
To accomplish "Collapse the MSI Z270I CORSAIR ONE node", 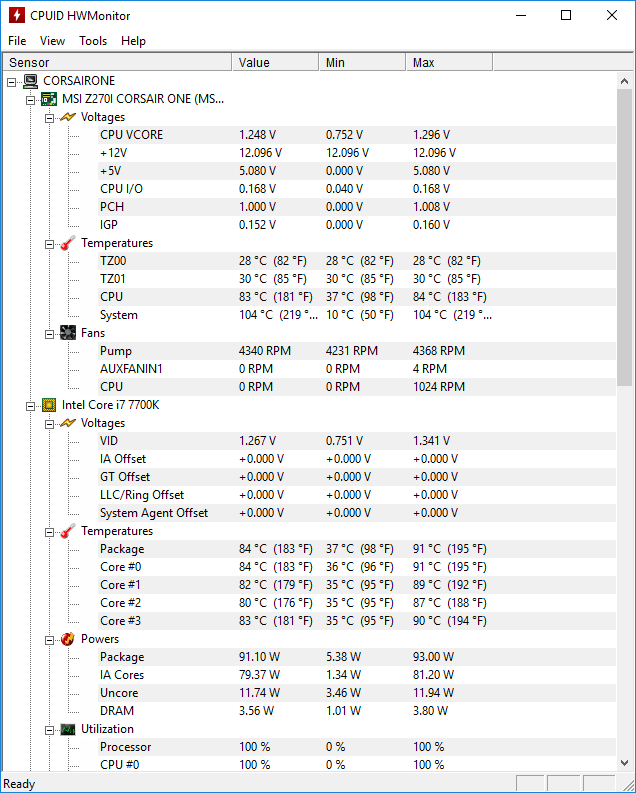I will click(30, 100).
